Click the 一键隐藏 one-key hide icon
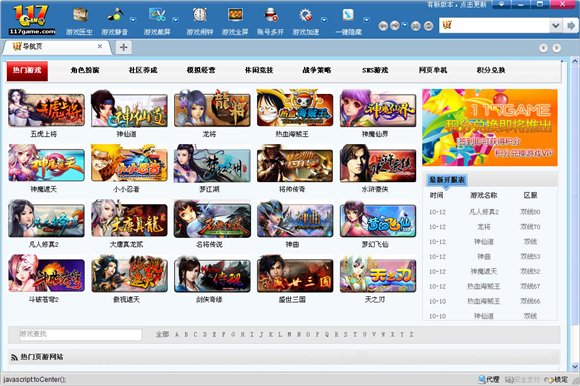Image resolution: width=580 pixels, height=386 pixels. [x=348, y=16]
